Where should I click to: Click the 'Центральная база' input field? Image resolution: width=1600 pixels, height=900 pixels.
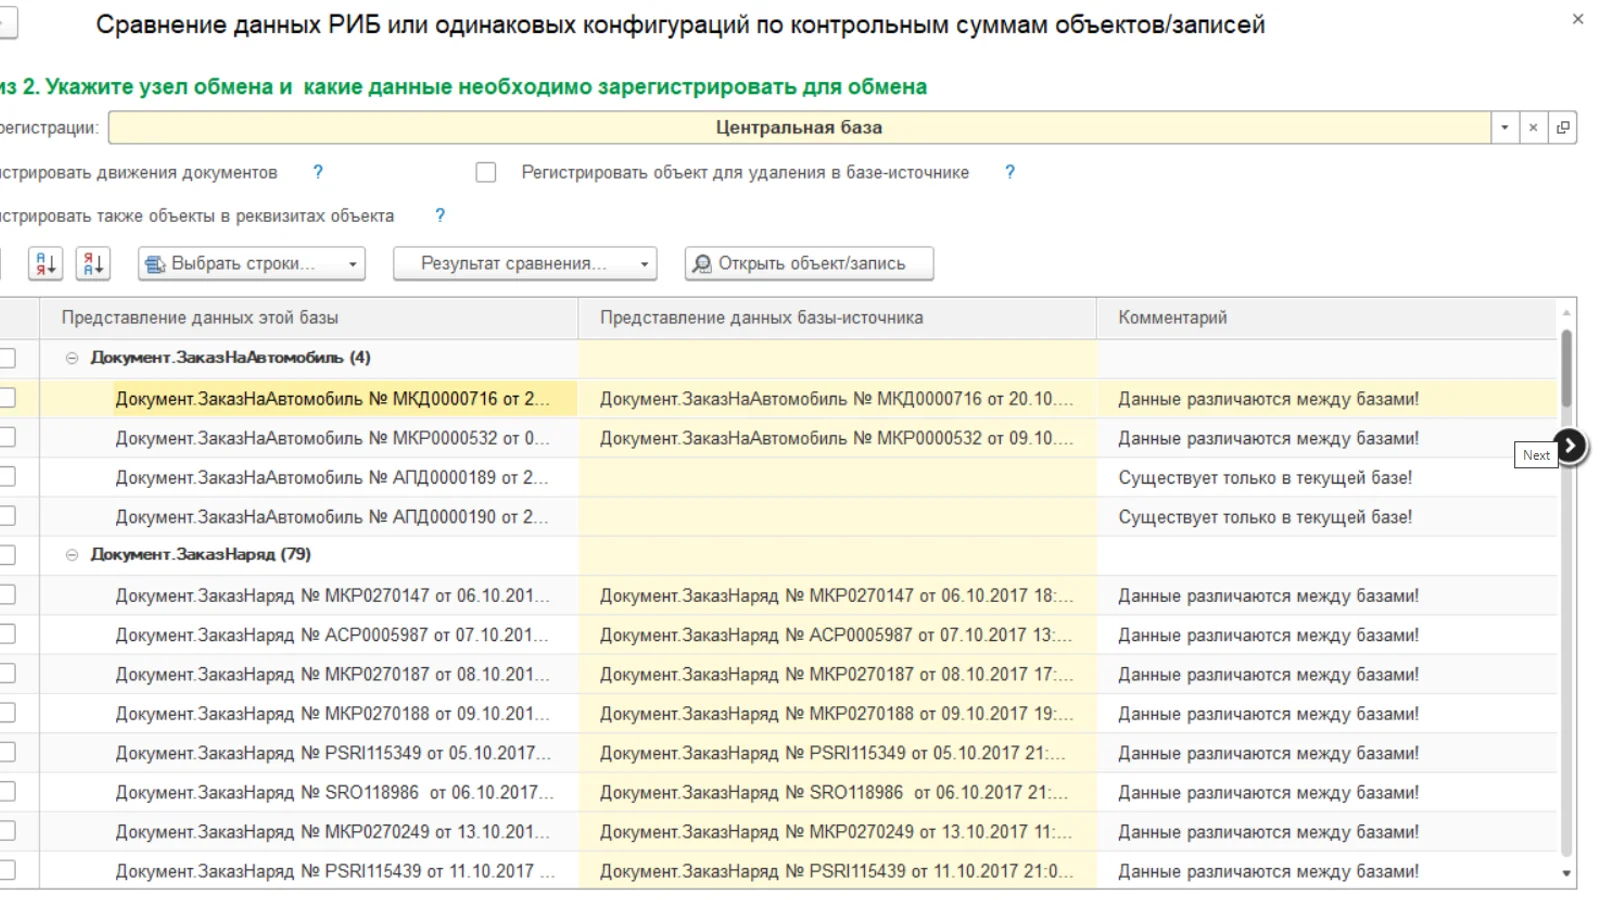pos(799,128)
